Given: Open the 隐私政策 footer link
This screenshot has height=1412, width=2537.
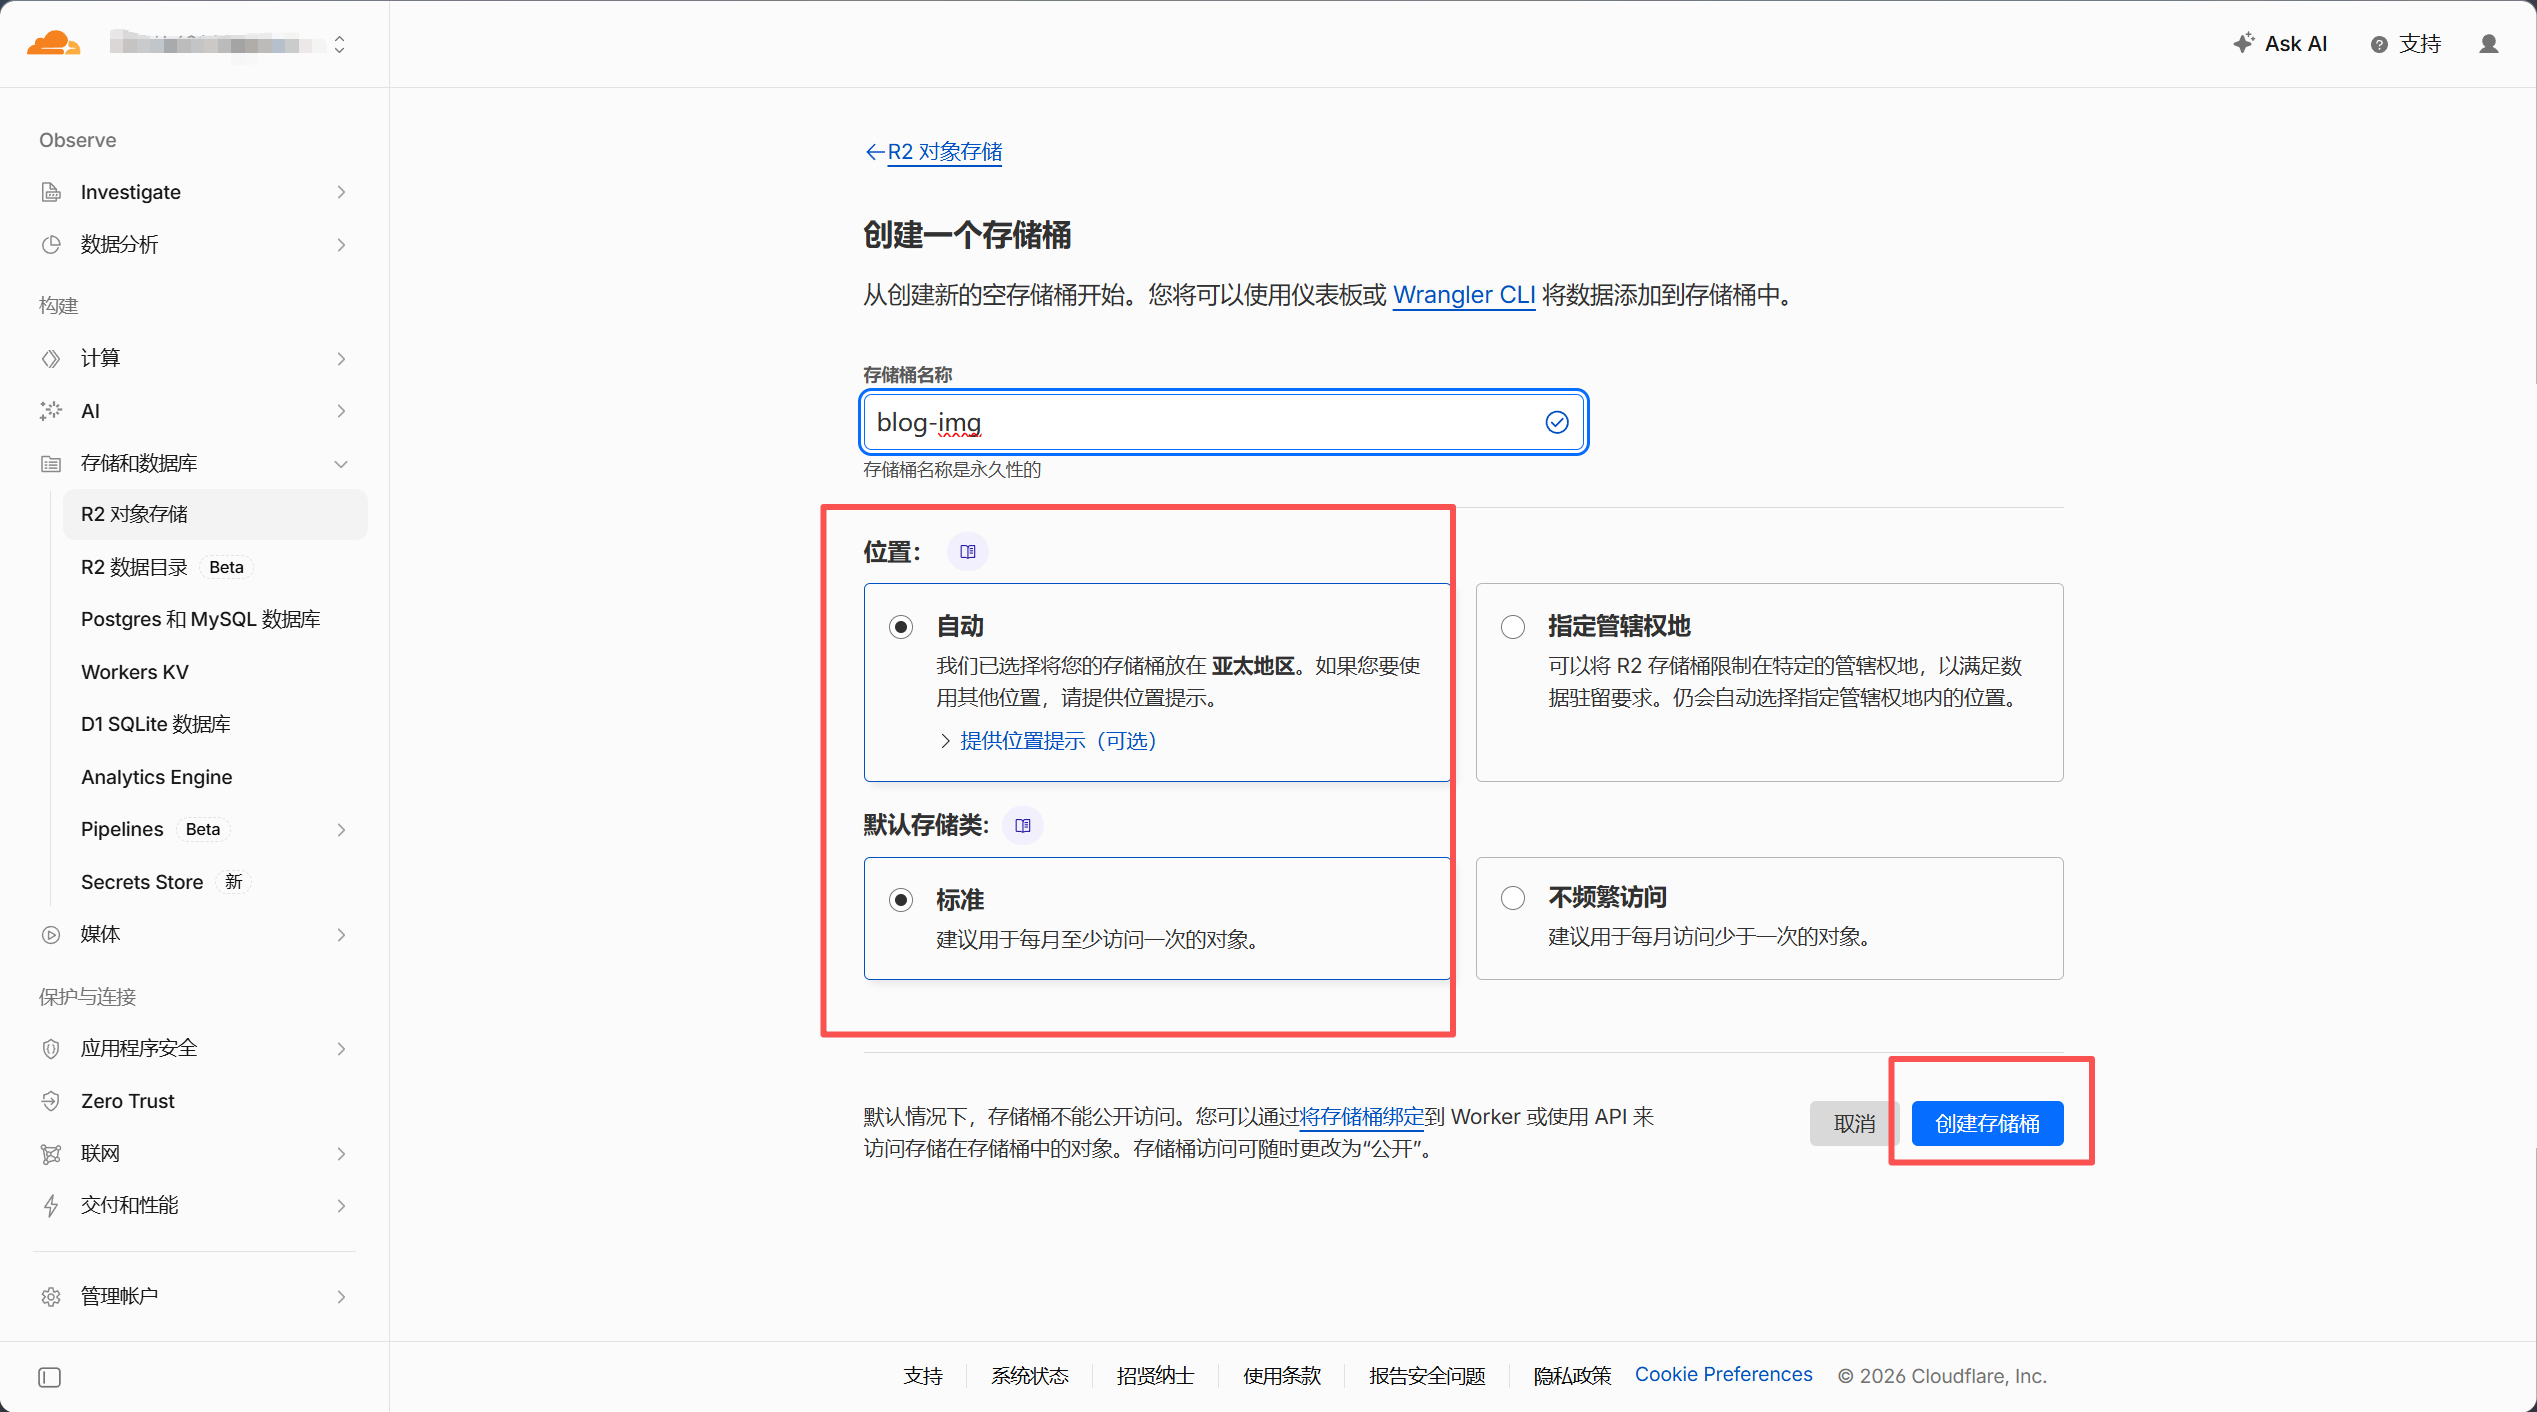Looking at the screenshot, I should tap(1572, 1376).
